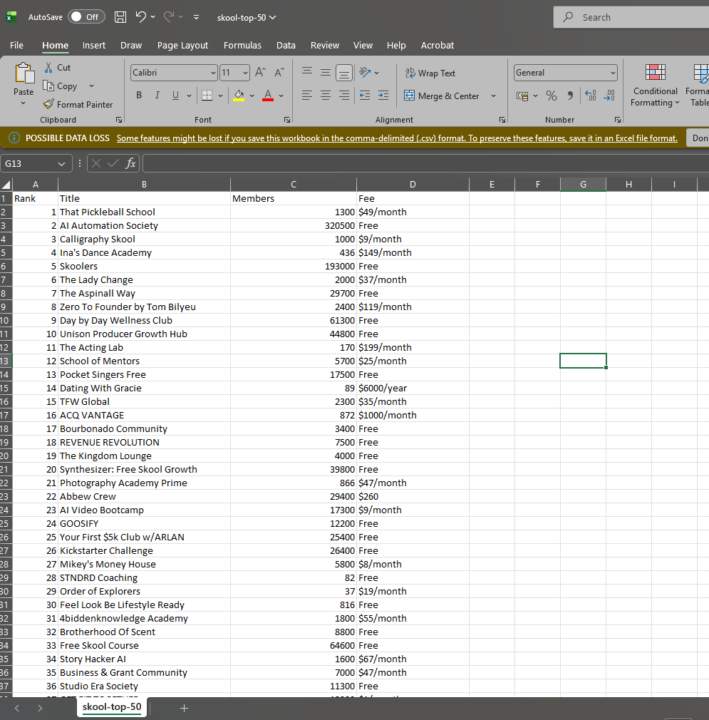The image size is (709, 720).
Task: Open the Acrobat tab
Action: pos(437,45)
